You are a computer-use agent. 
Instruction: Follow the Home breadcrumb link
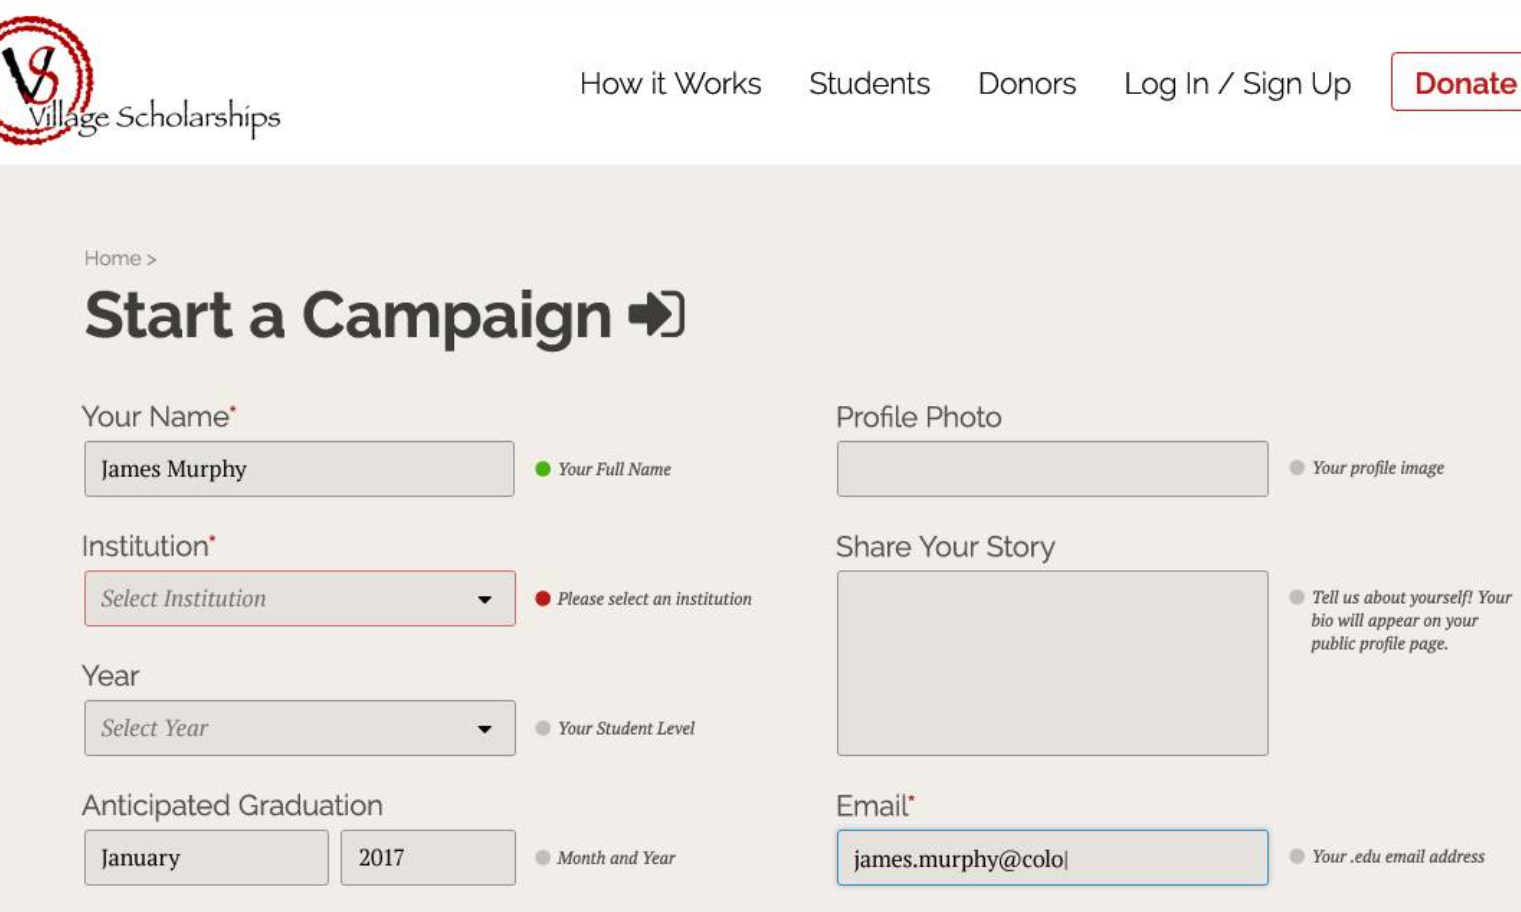pos(112,259)
